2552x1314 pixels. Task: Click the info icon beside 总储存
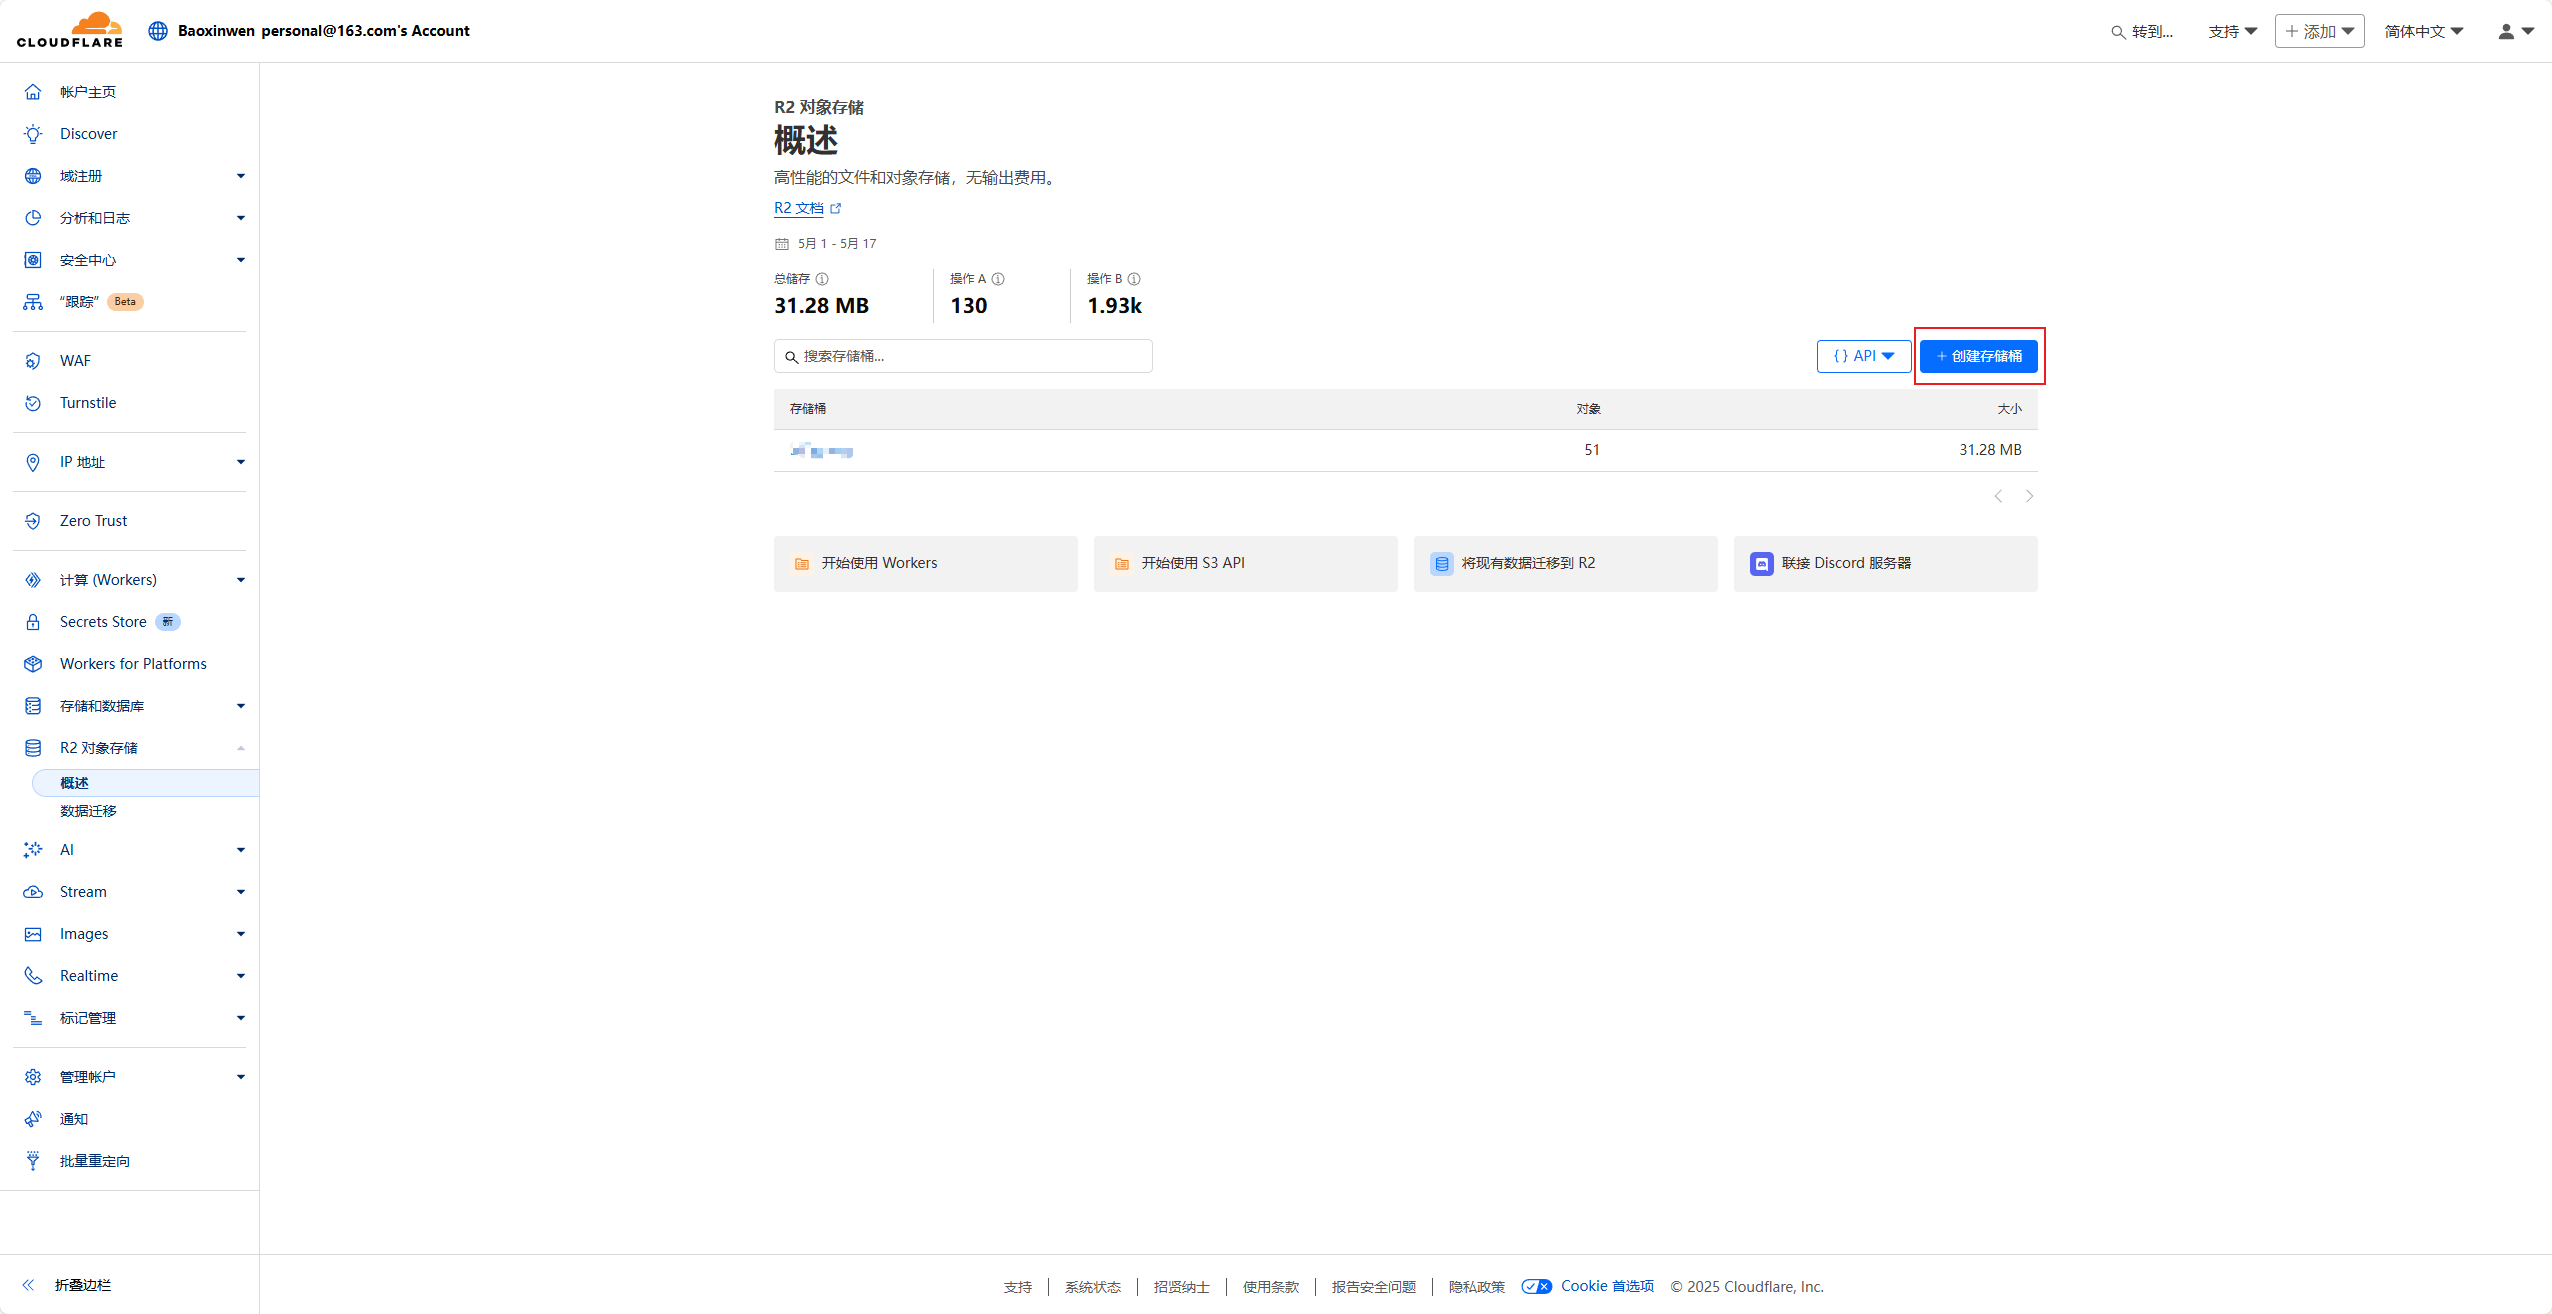(822, 279)
